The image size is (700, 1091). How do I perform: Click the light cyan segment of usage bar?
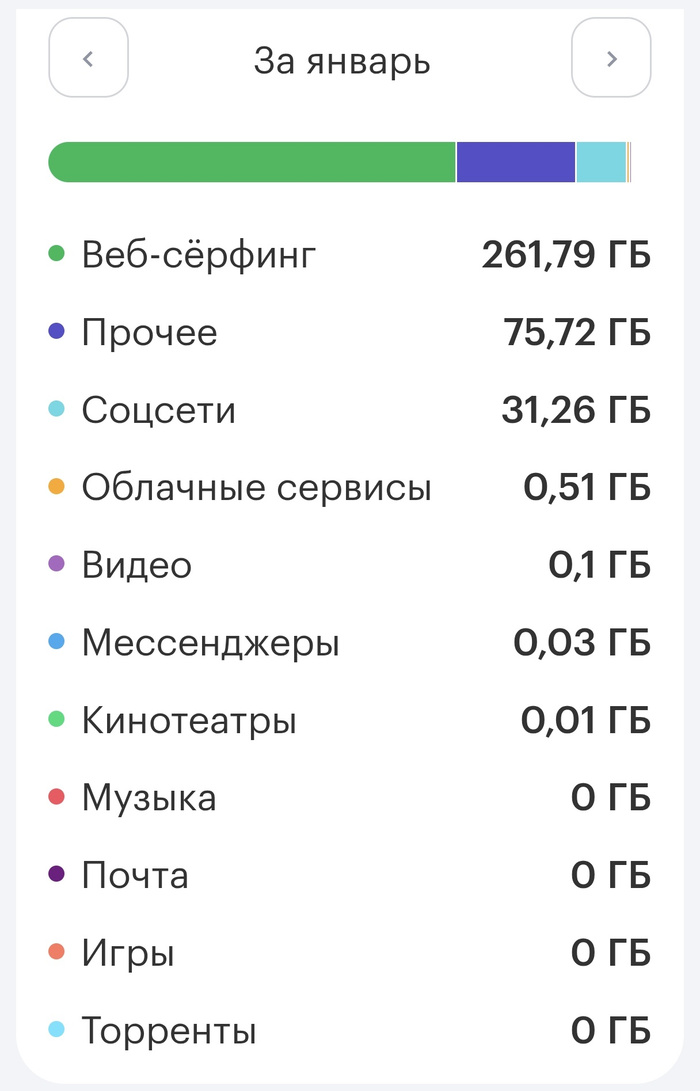[x=600, y=162]
